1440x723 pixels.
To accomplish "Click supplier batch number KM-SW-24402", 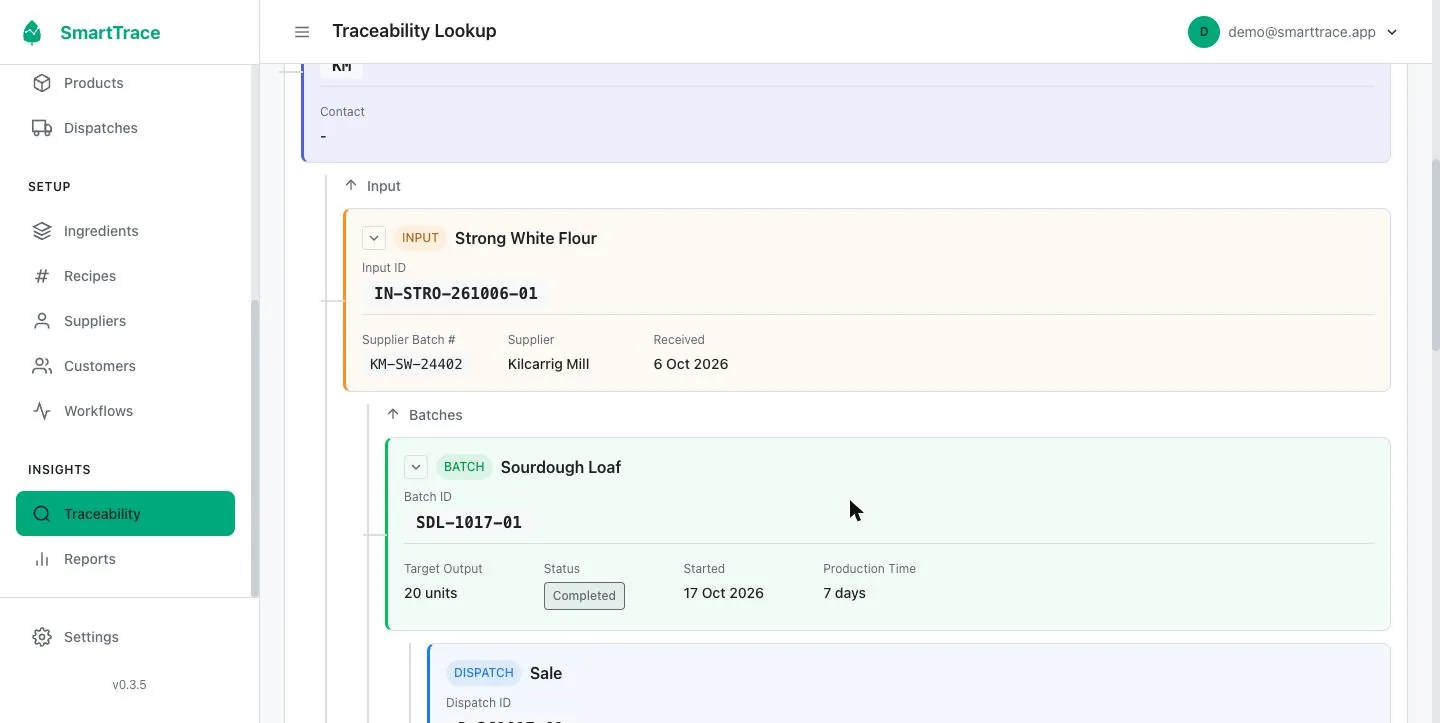I will (x=416, y=364).
